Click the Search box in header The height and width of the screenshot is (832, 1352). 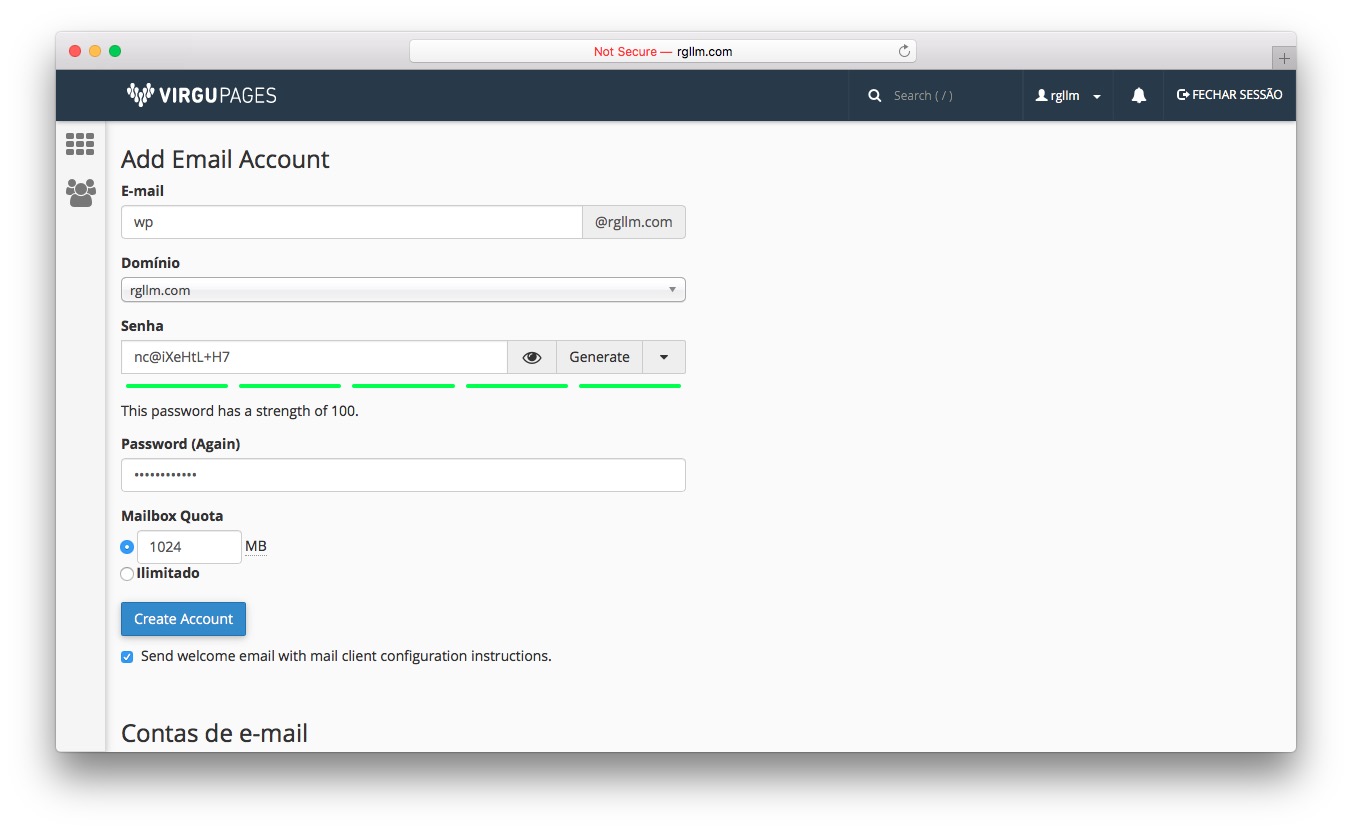(x=950, y=96)
